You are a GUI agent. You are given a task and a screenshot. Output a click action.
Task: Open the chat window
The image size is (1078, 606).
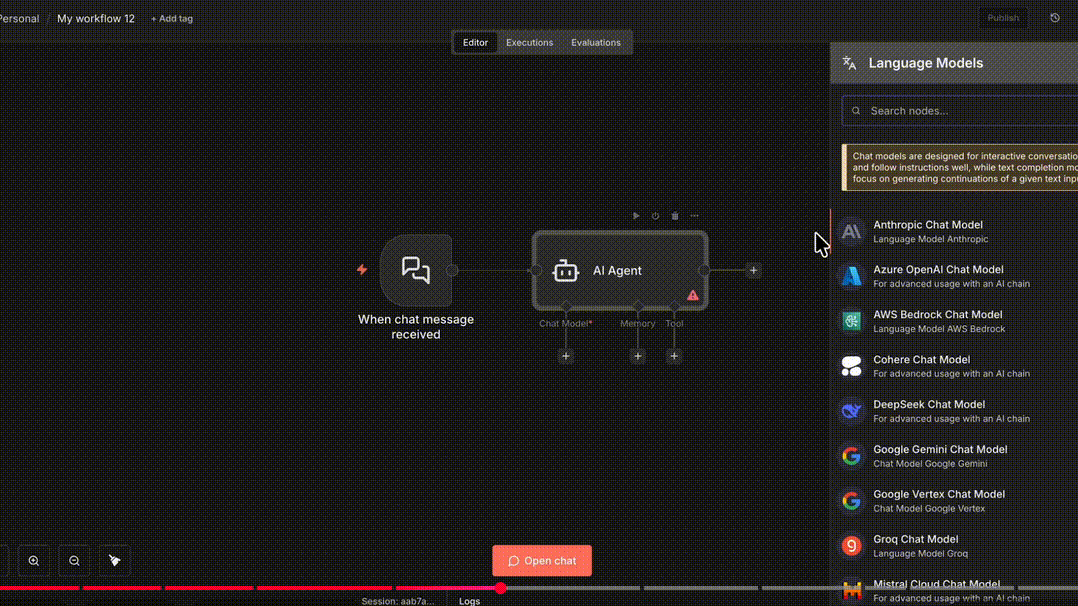(541, 560)
